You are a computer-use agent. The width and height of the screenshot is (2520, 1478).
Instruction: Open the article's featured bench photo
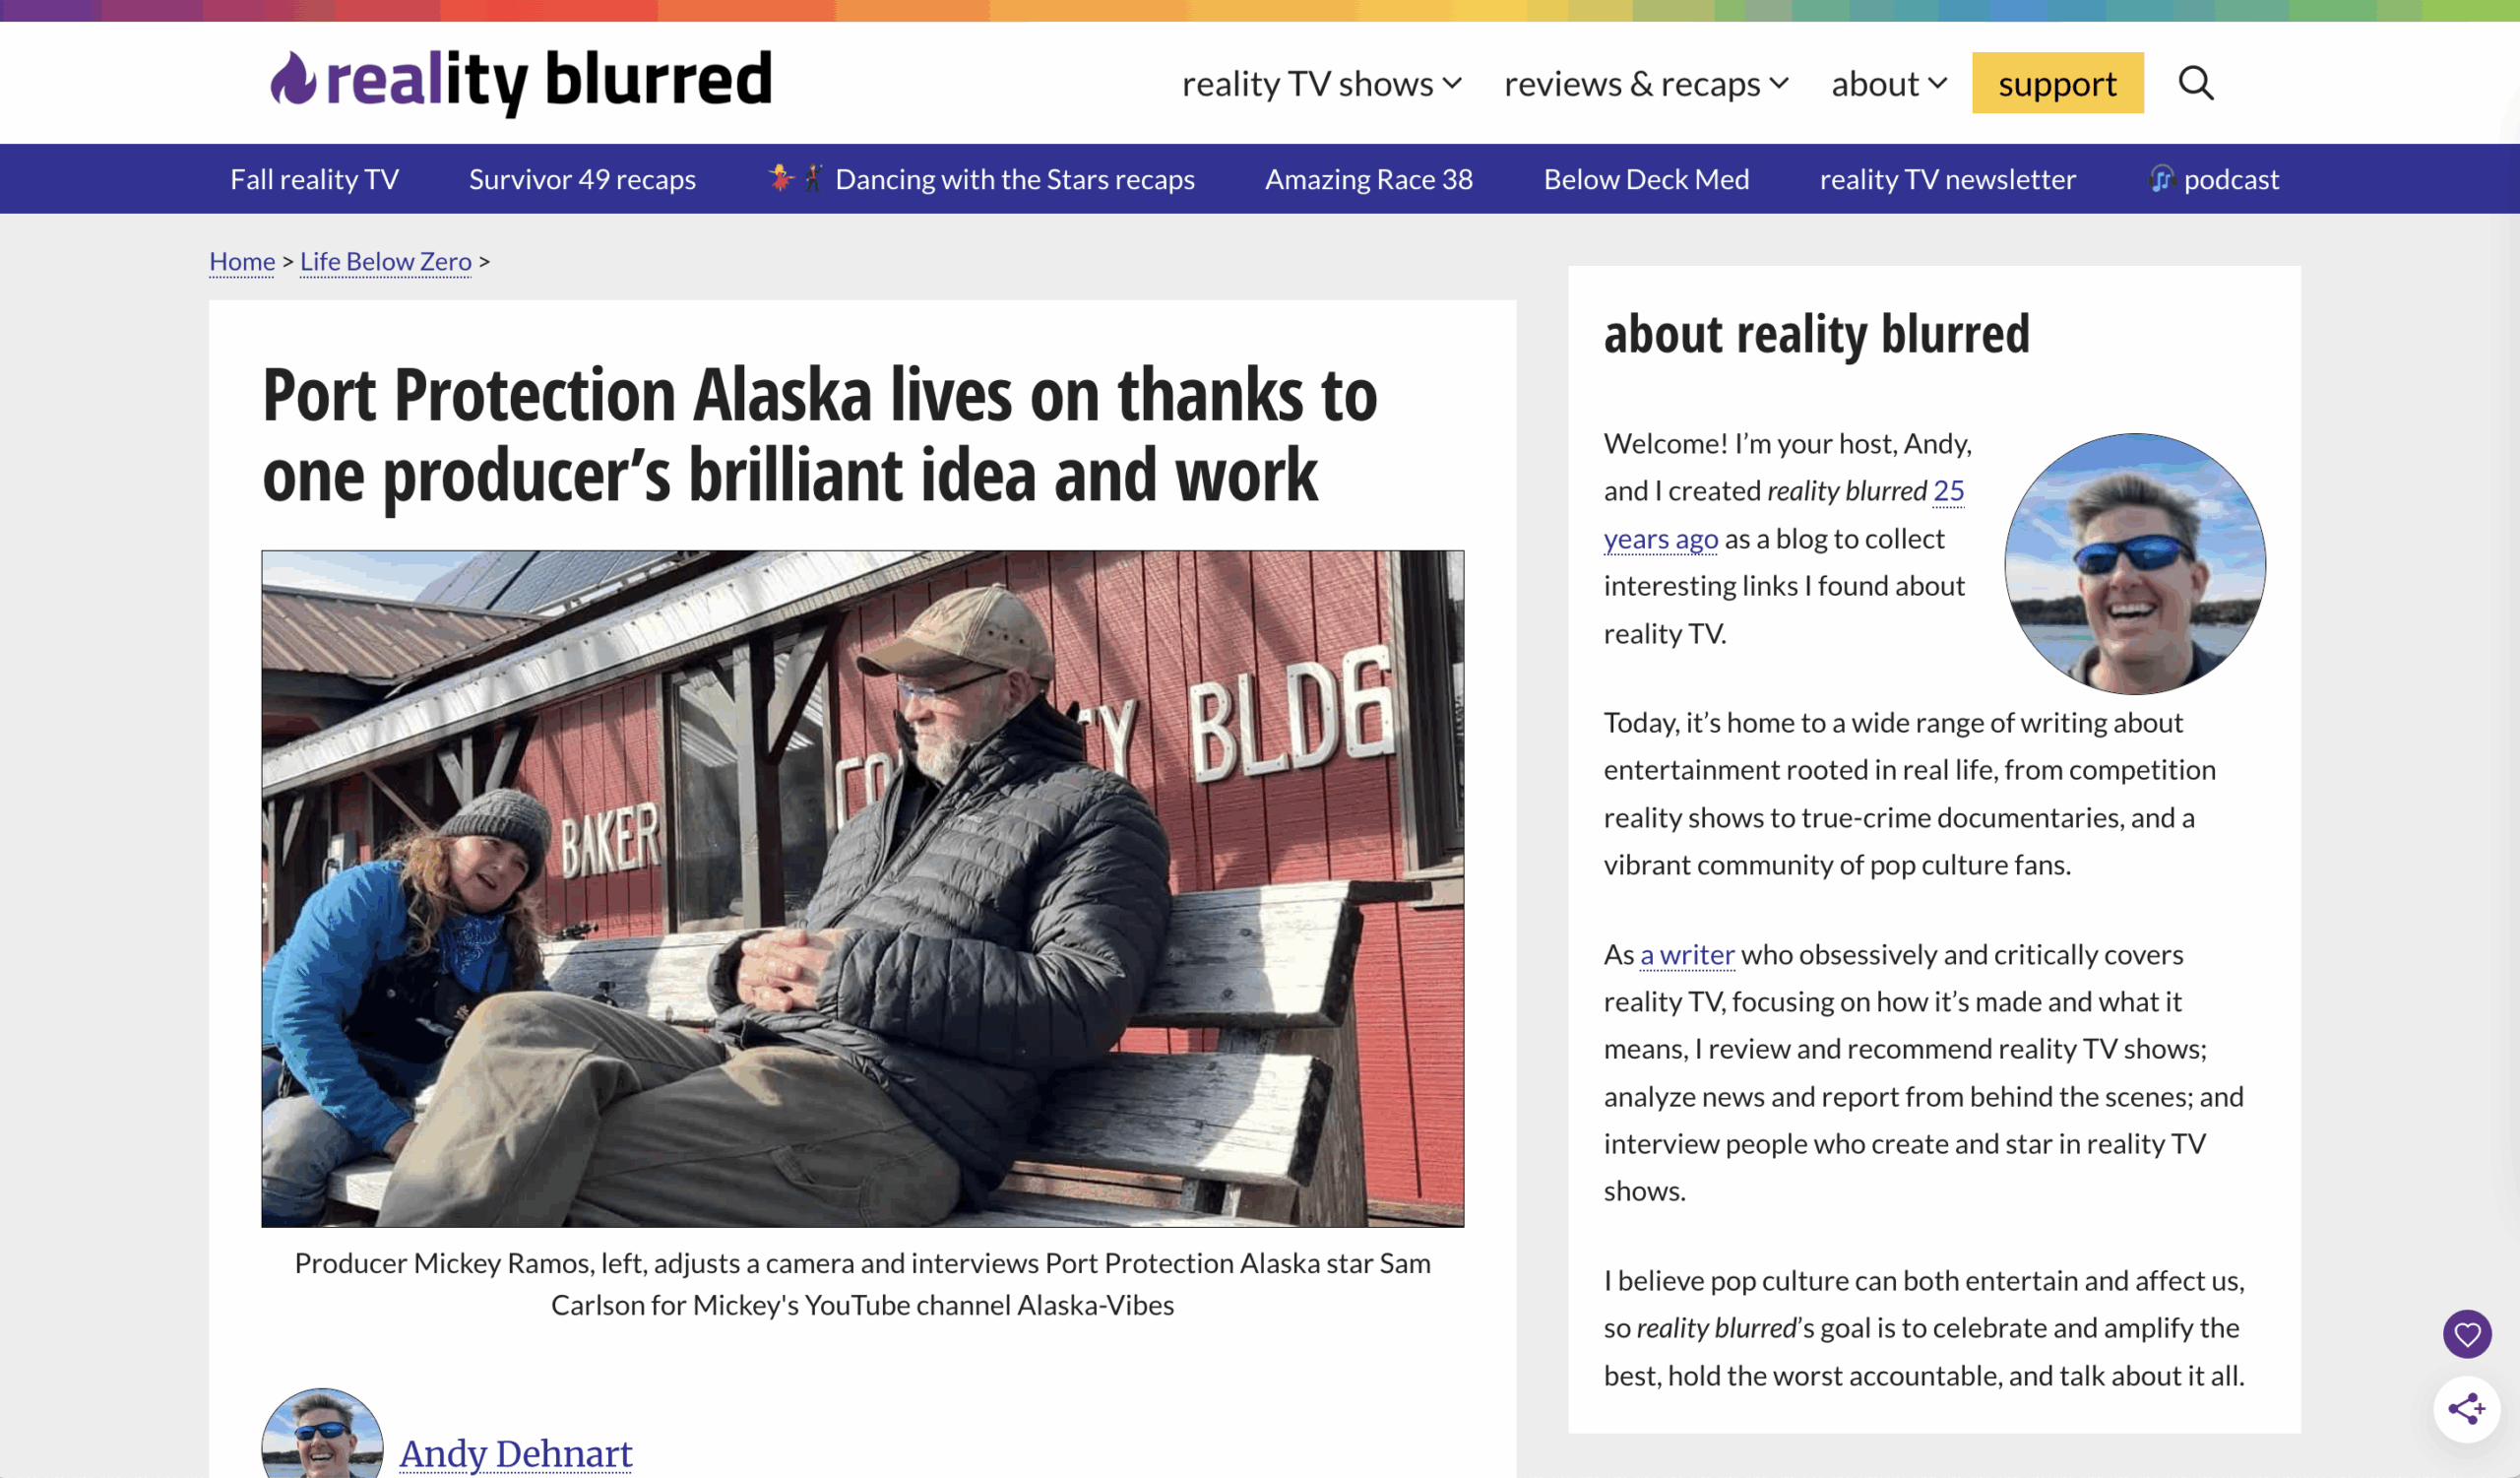point(862,888)
